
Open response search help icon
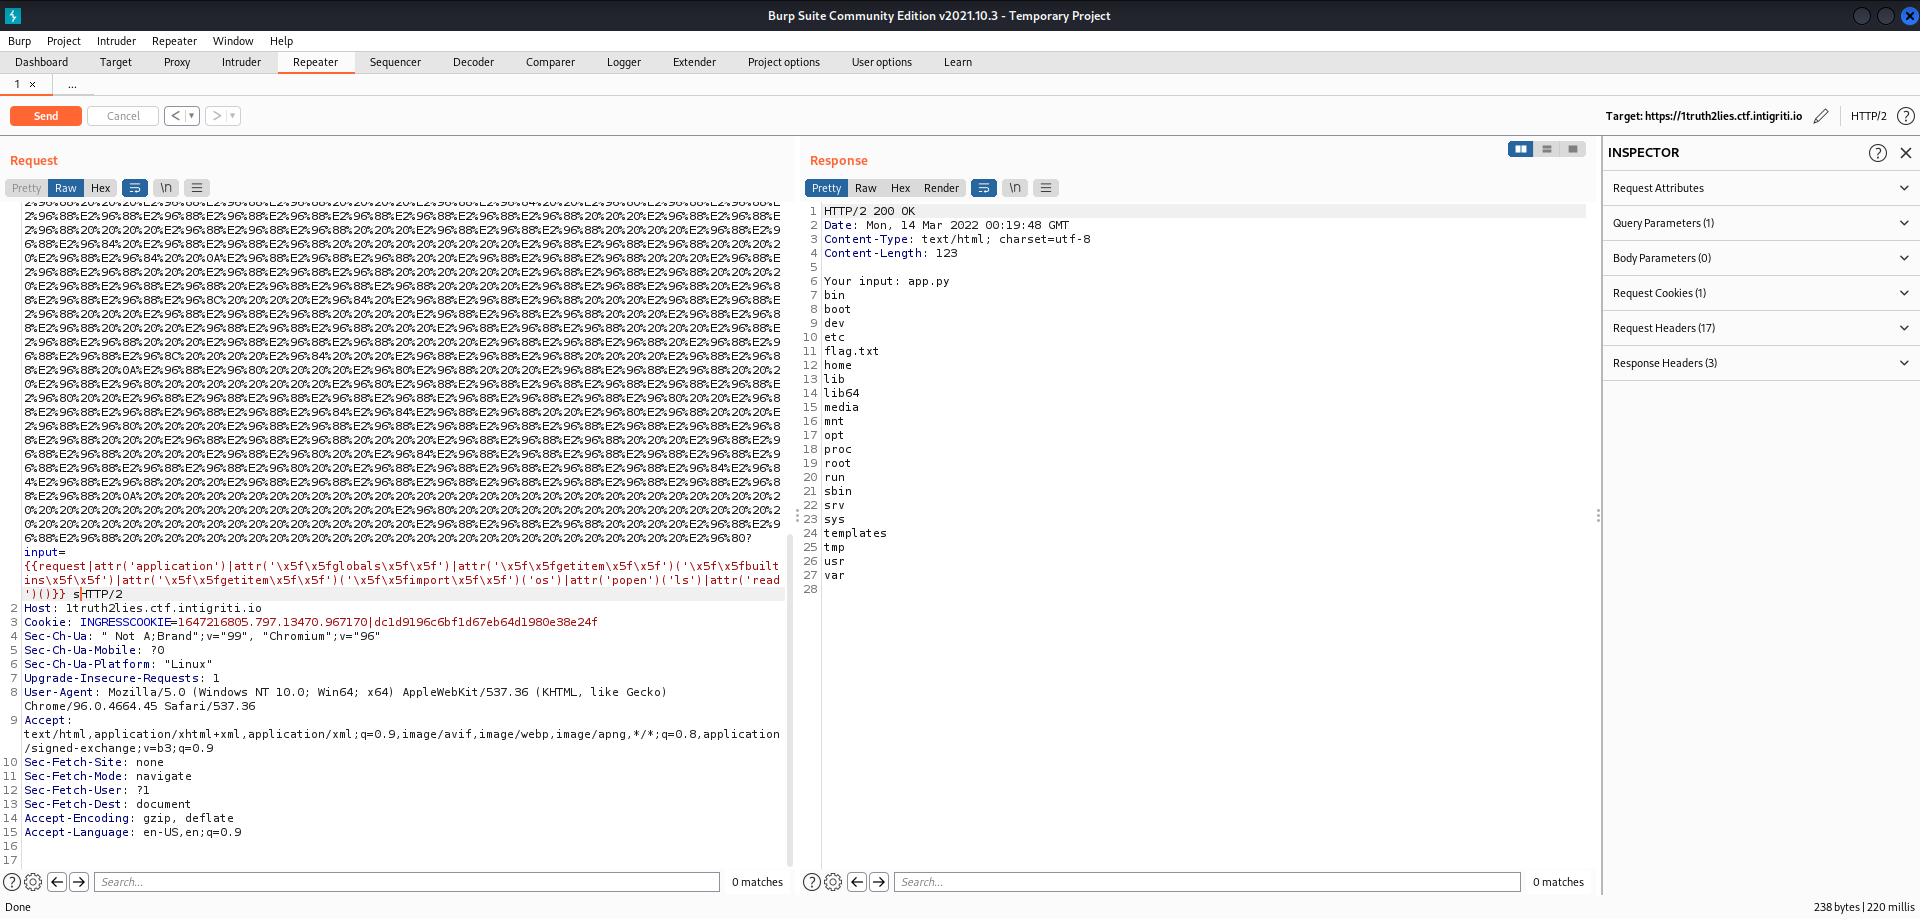pos(812,882)
